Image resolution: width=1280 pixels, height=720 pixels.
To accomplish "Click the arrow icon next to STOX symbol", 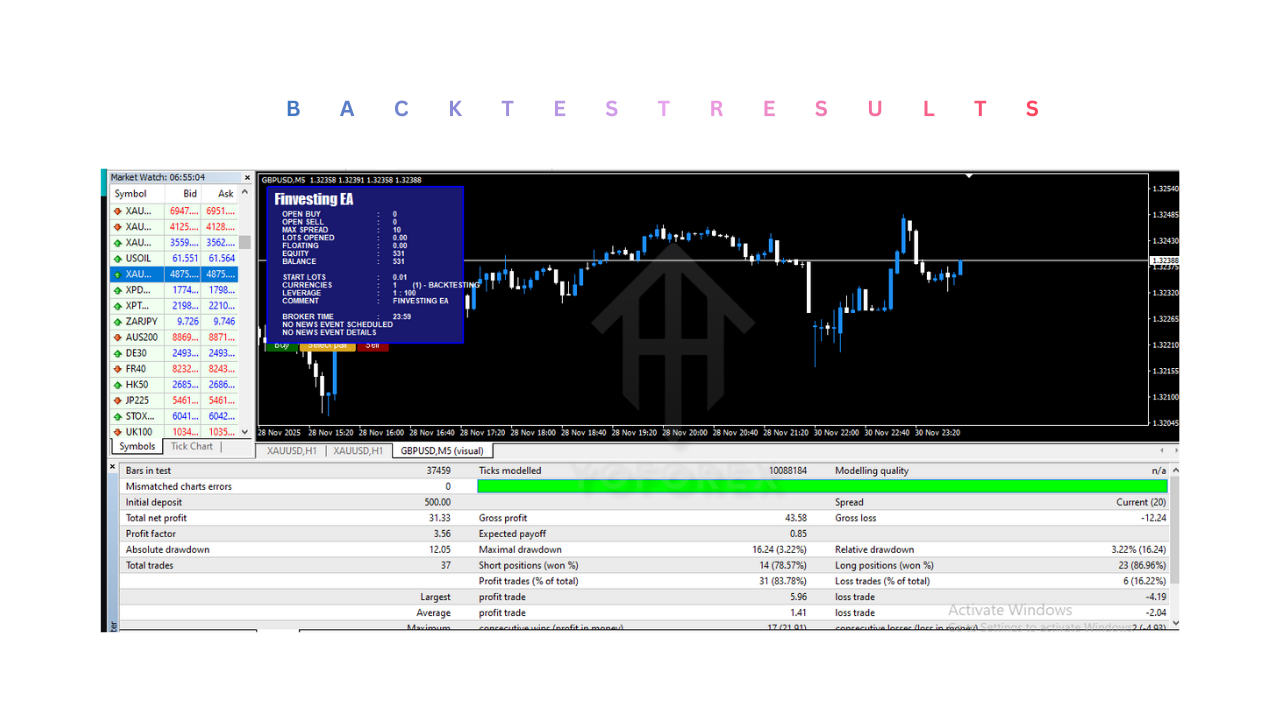I will (x=118, y=416).
